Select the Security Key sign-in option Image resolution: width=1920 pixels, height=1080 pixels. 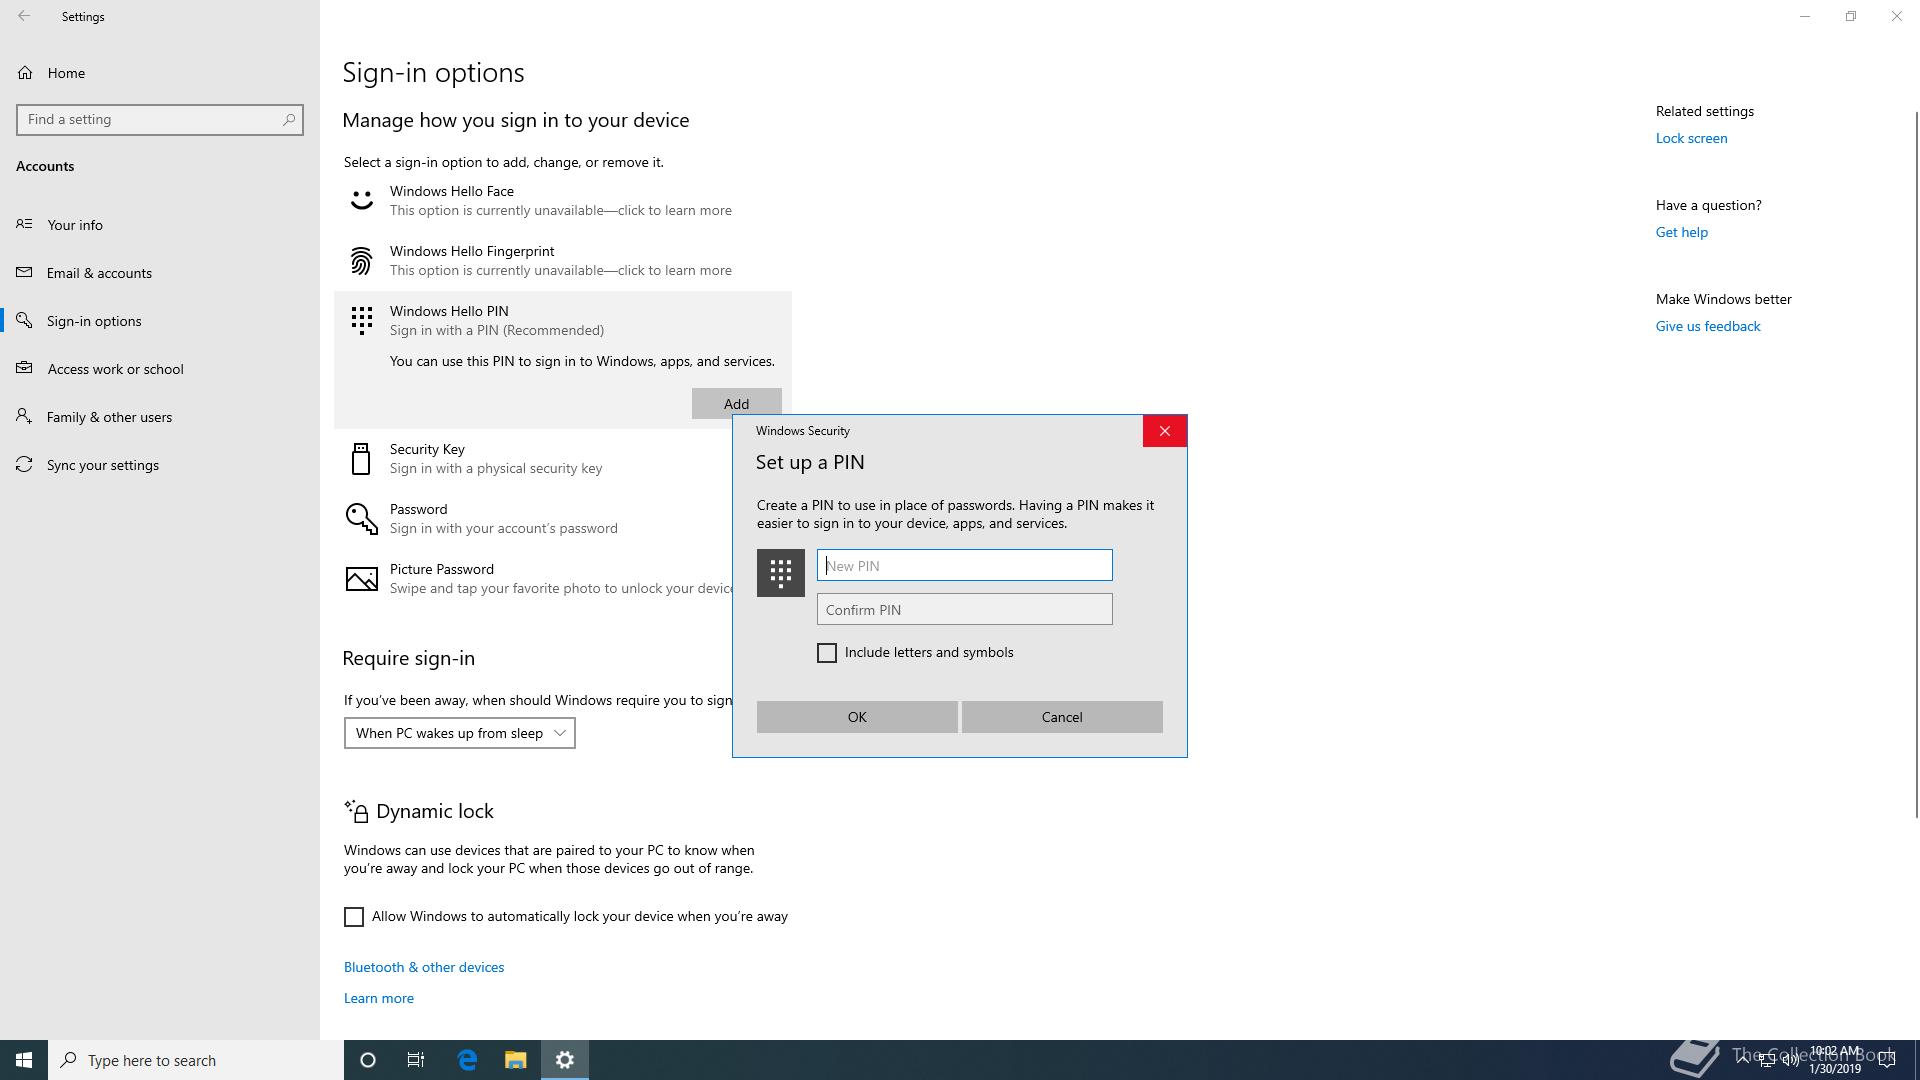click(x=533, y=458)
